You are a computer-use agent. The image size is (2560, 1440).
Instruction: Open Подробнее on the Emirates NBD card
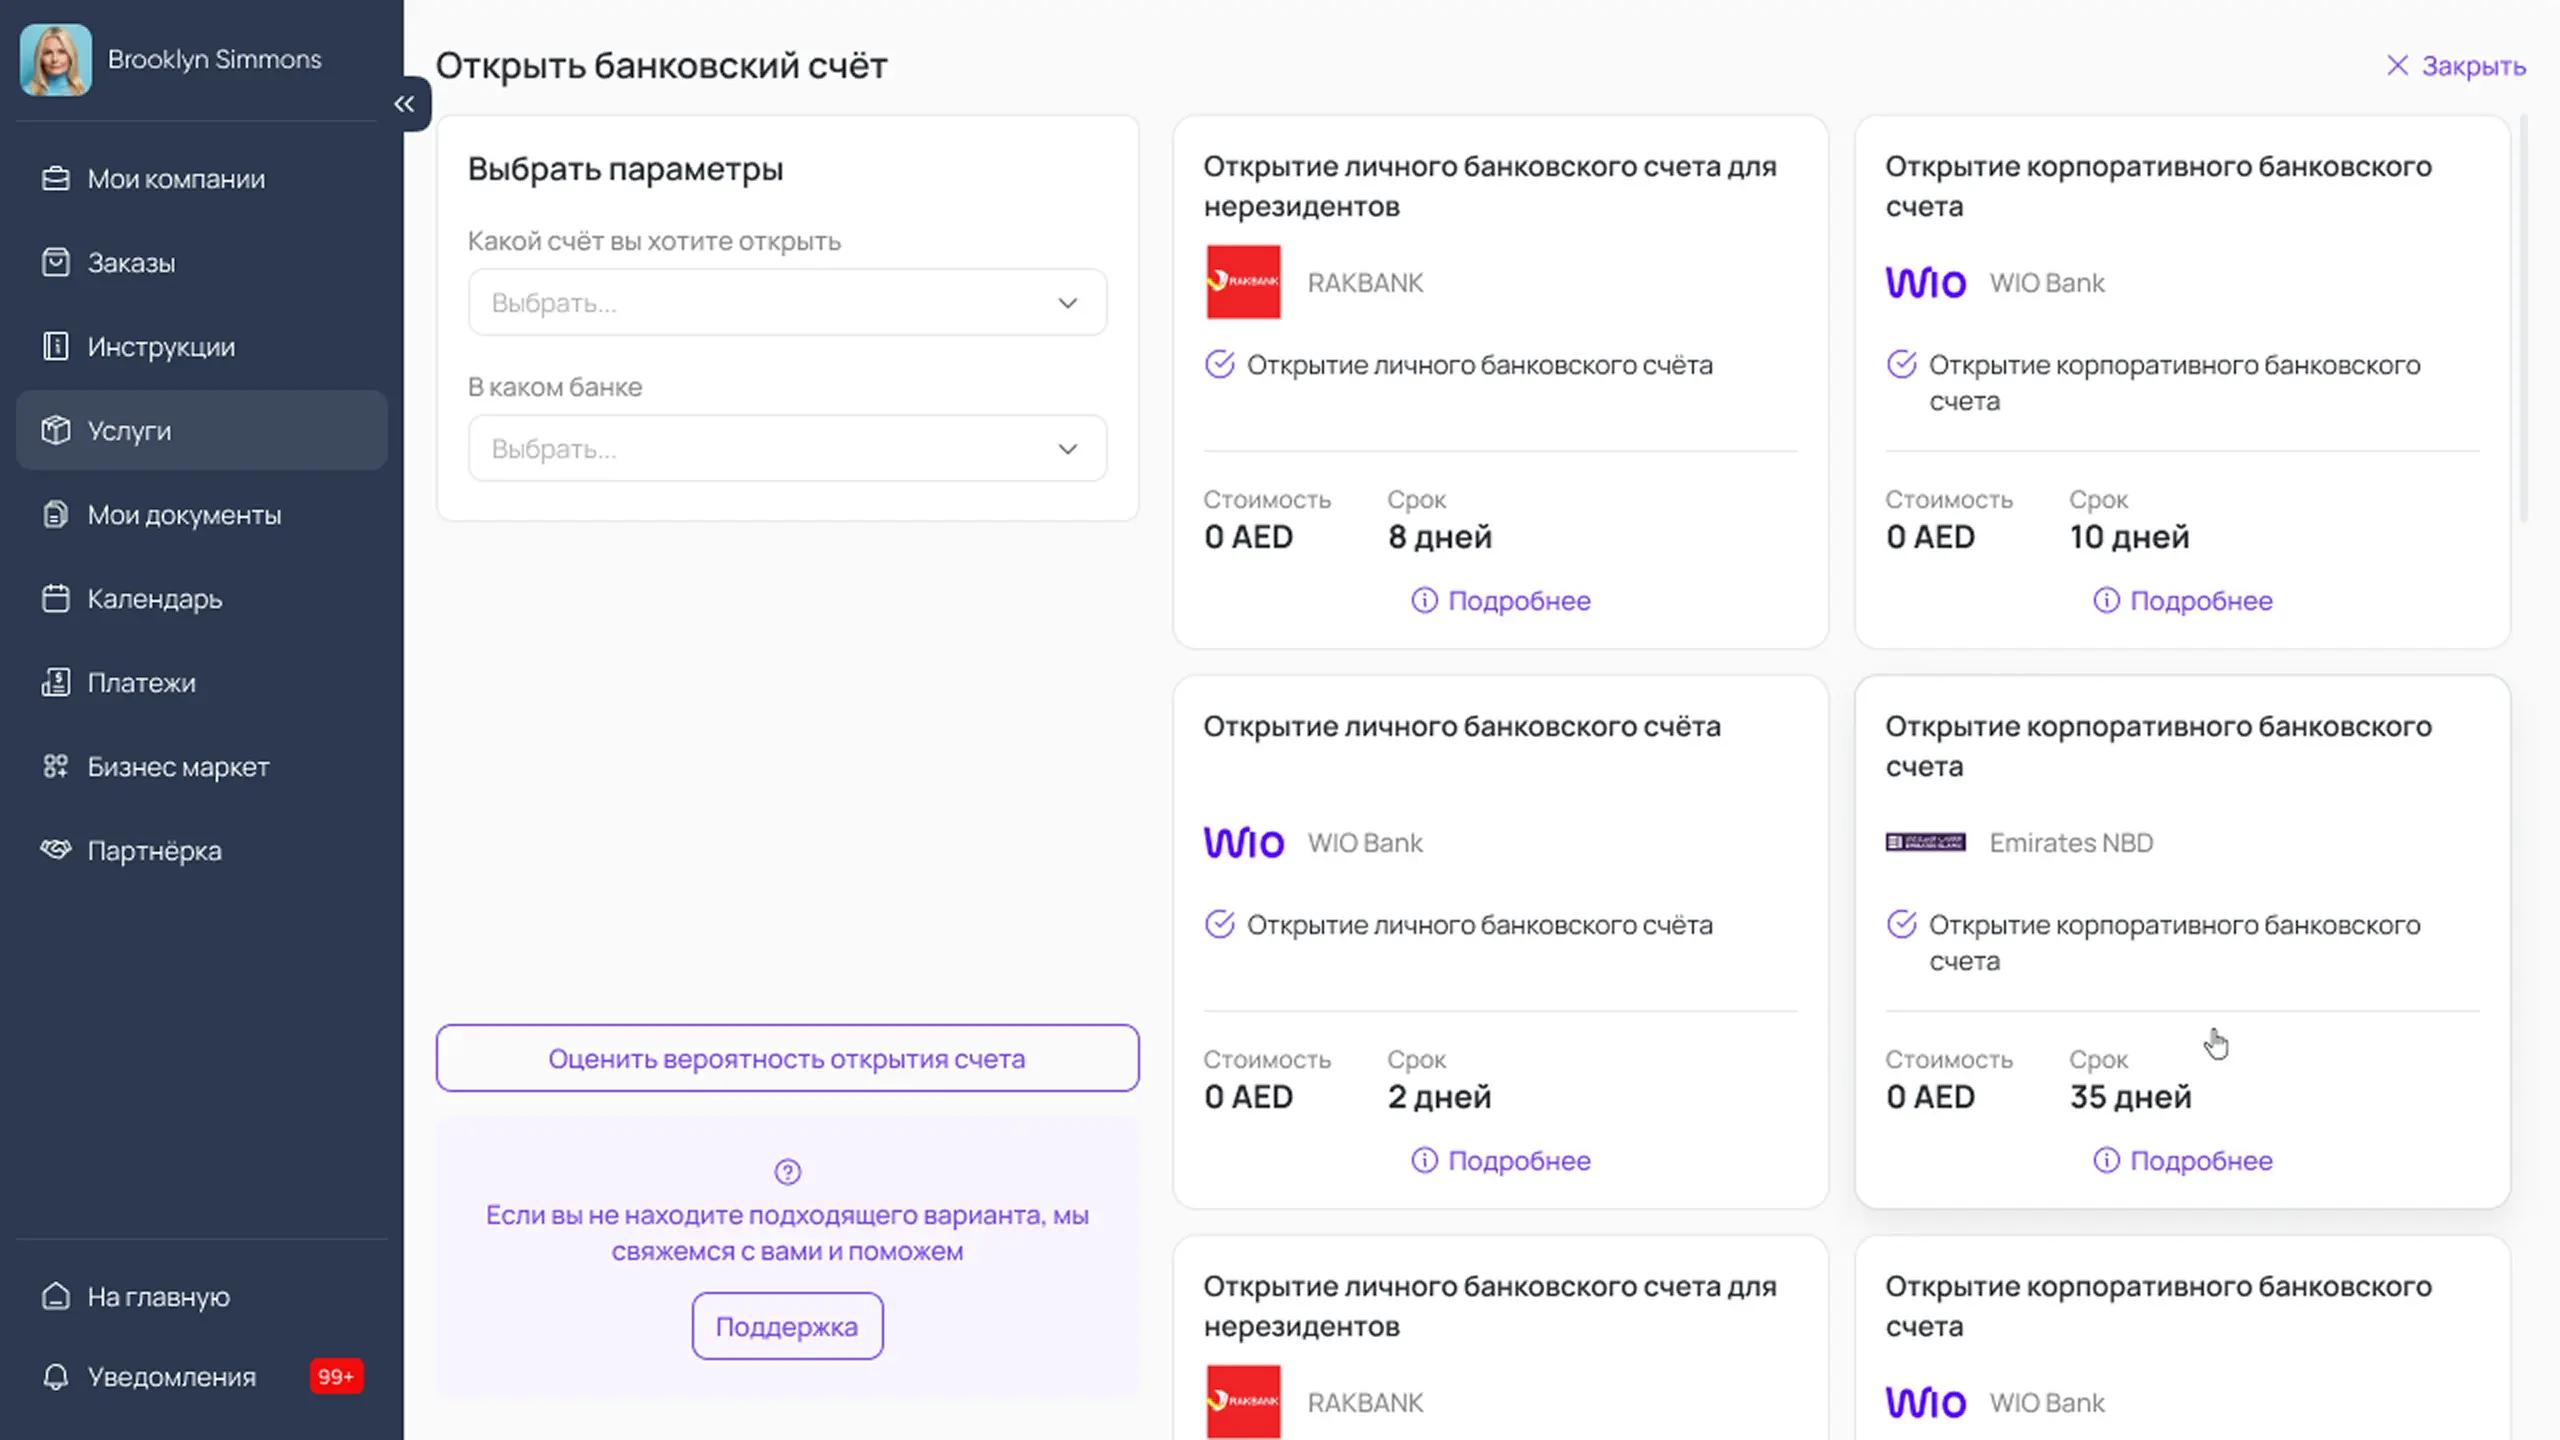click(x=2183, y=1161)
